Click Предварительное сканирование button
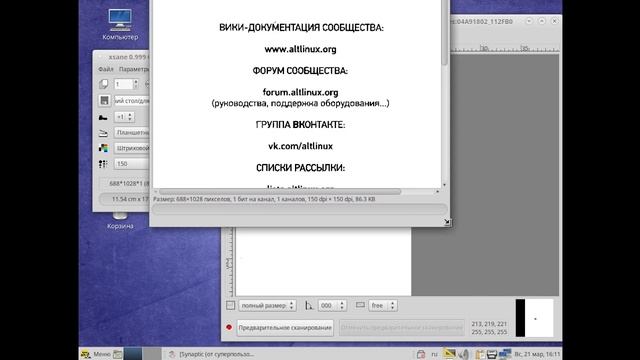 coord(285,328)
